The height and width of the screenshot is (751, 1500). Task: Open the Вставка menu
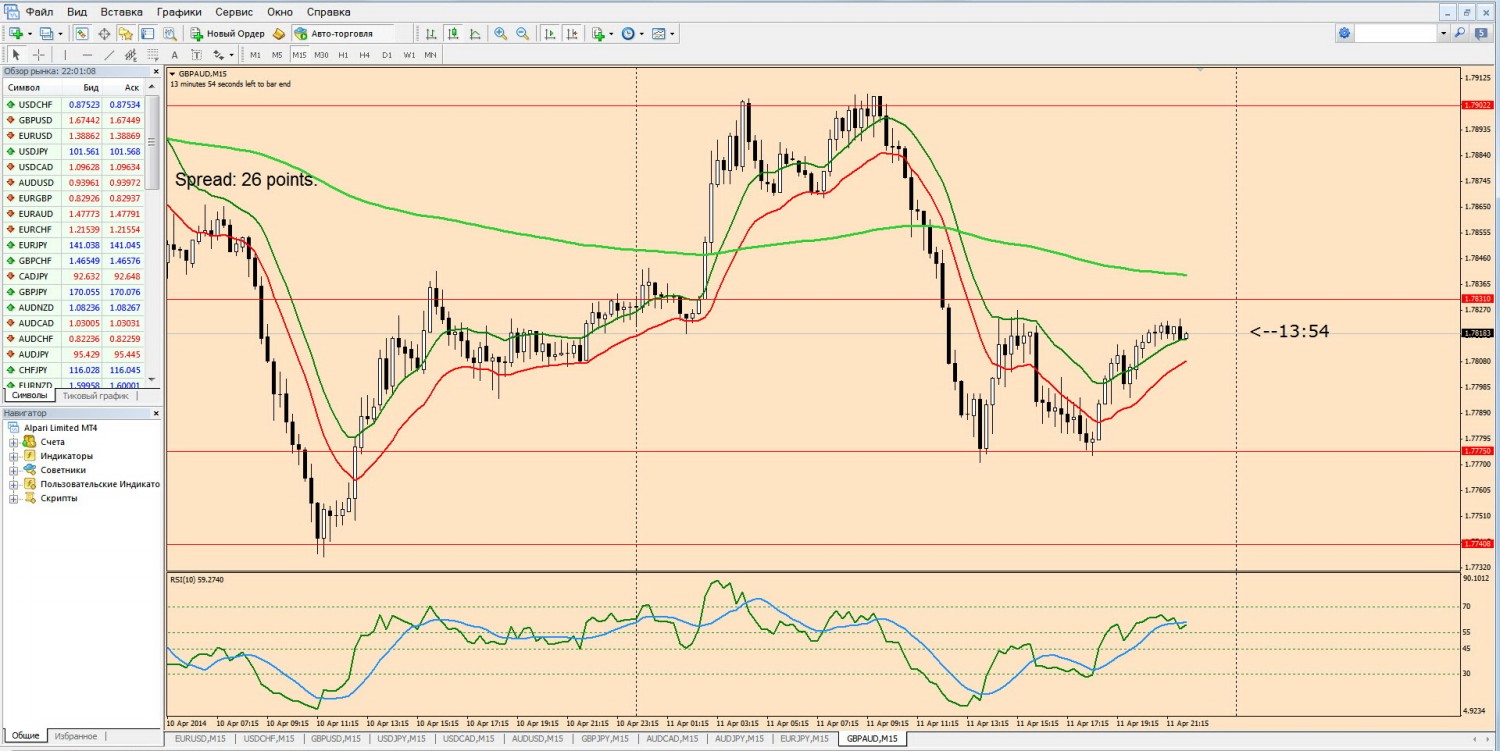(122, 12)
